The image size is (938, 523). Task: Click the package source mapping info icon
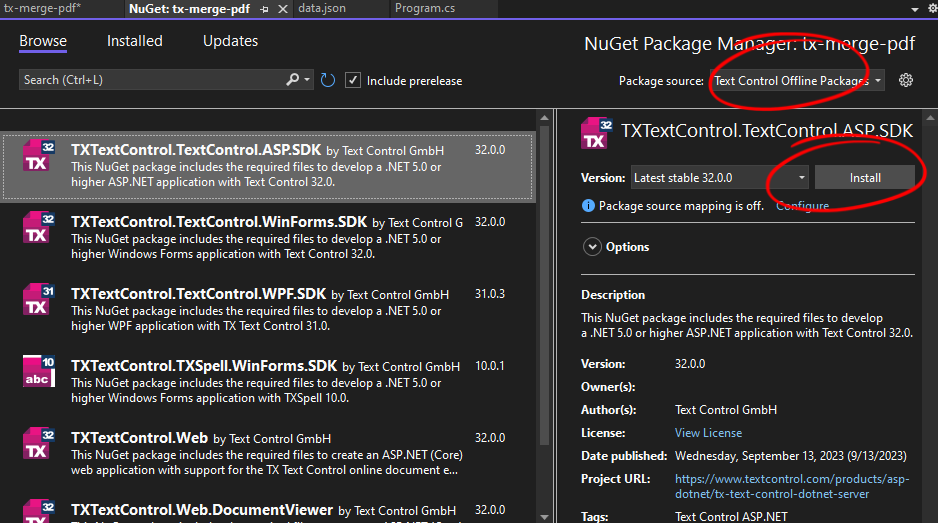click(x=588, y=206)
